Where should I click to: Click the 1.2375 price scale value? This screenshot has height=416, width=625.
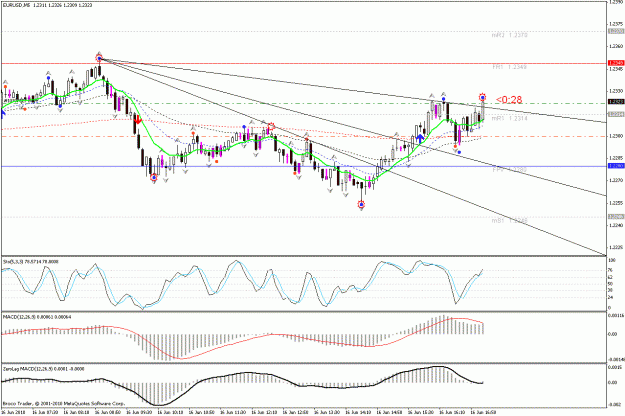tap(616, 24)
